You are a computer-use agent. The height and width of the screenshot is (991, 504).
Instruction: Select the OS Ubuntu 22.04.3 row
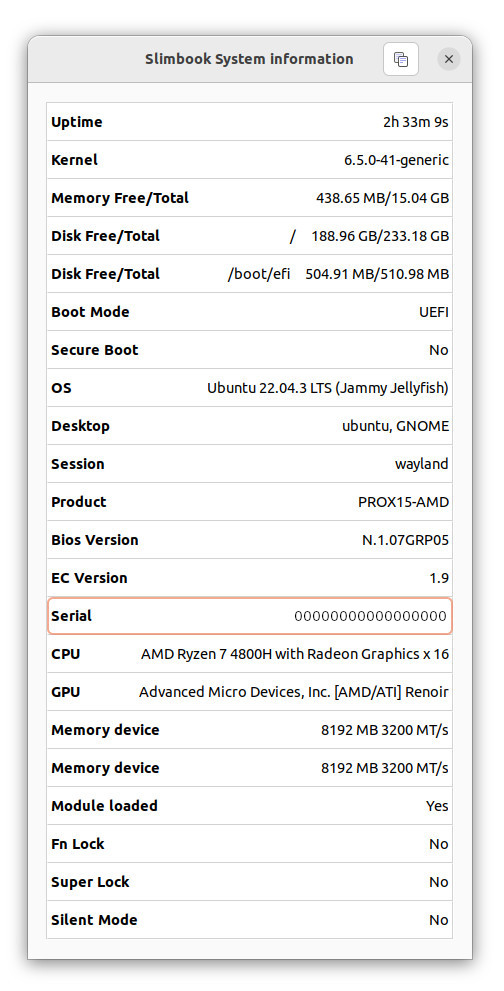tap(250, 387)
